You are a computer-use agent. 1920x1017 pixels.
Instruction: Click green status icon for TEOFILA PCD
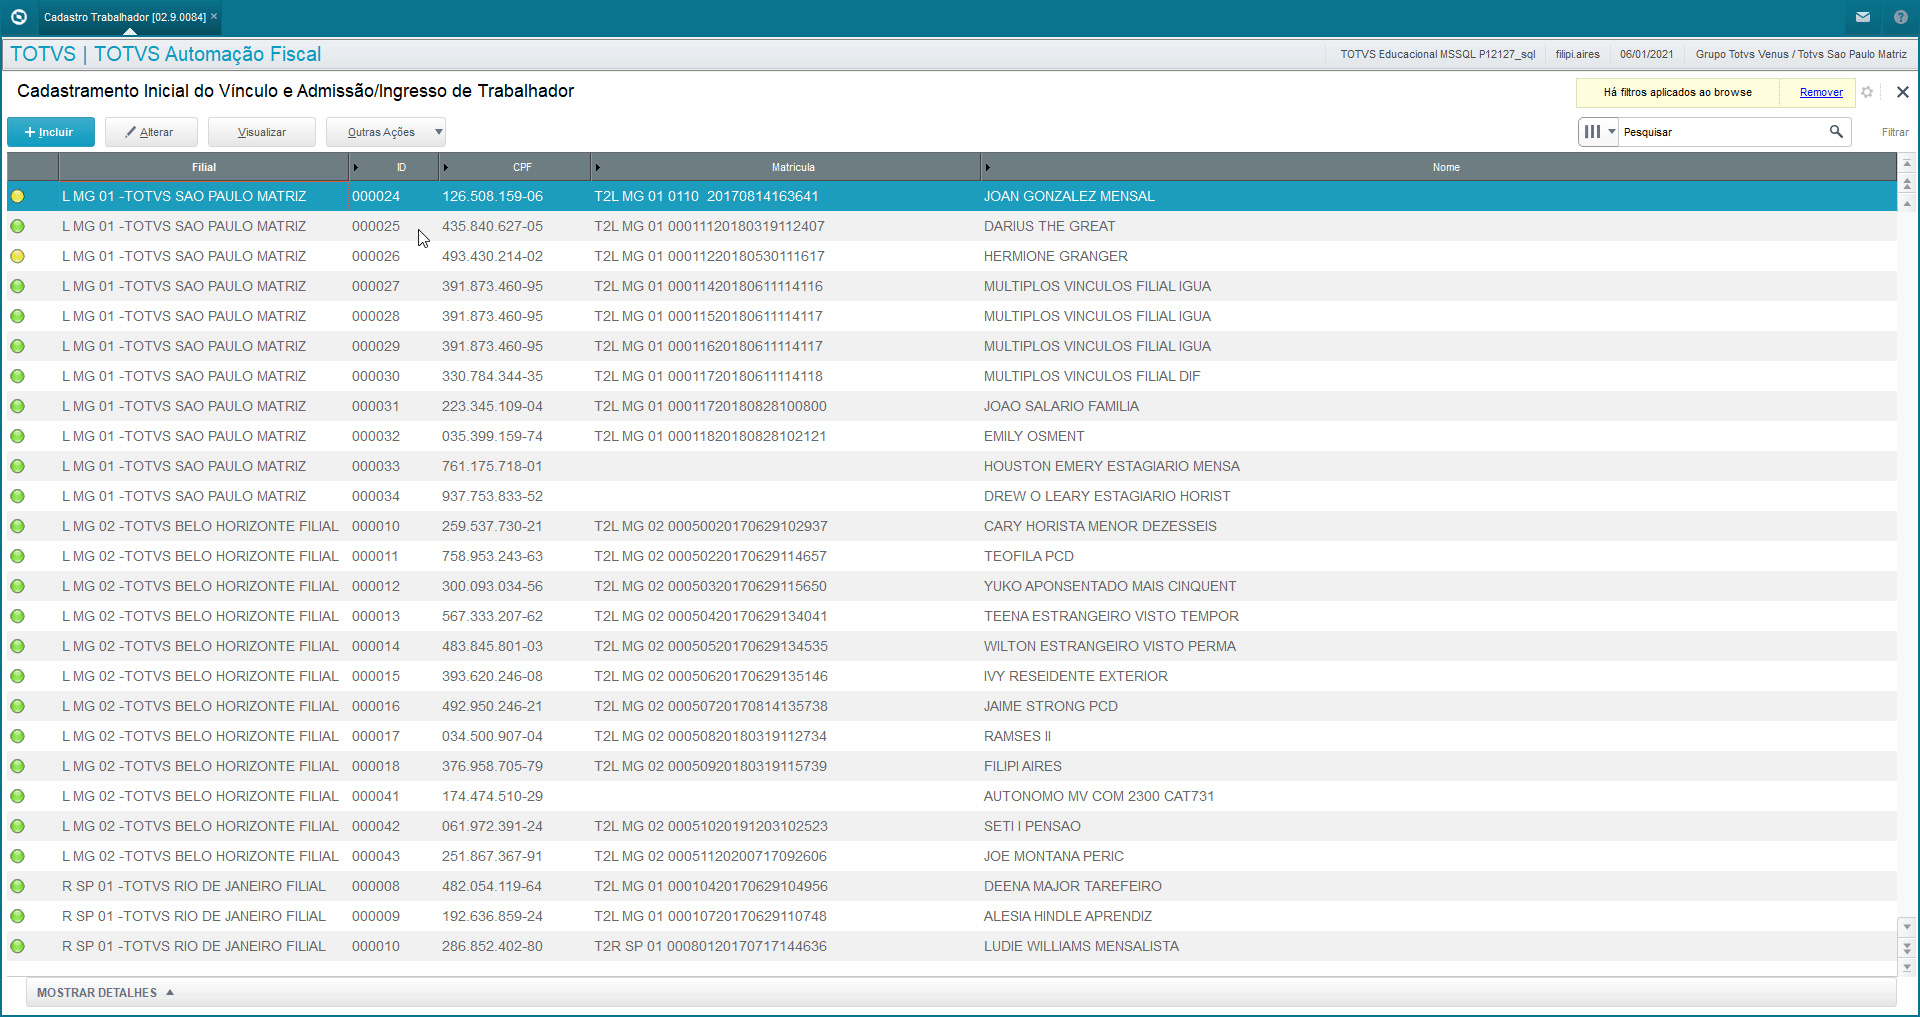(18, 556)
